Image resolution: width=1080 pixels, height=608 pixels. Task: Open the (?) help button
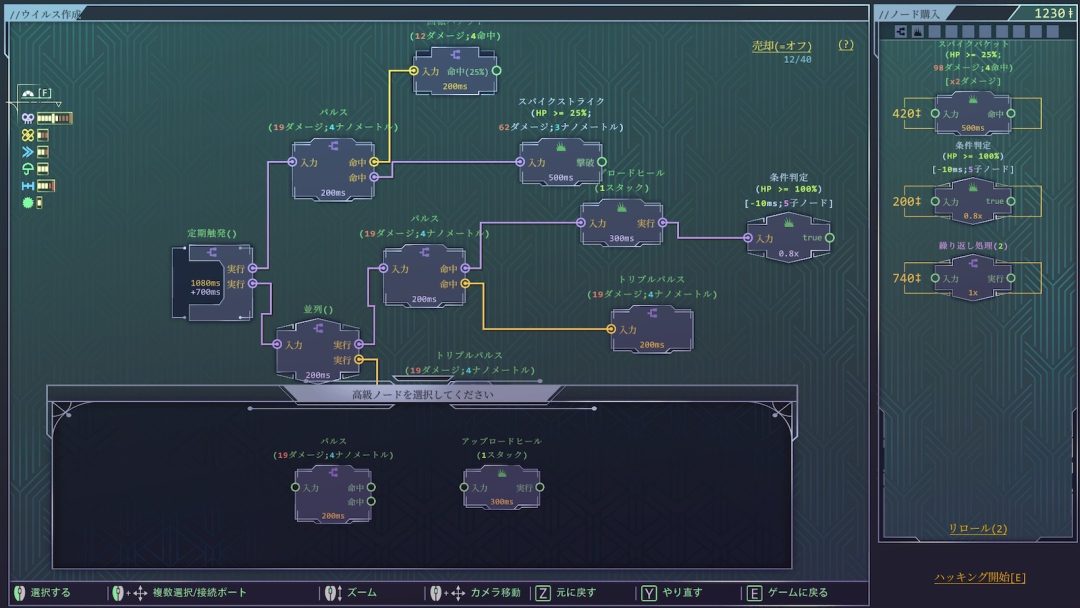pyautogui.click(x=846, y=45)
